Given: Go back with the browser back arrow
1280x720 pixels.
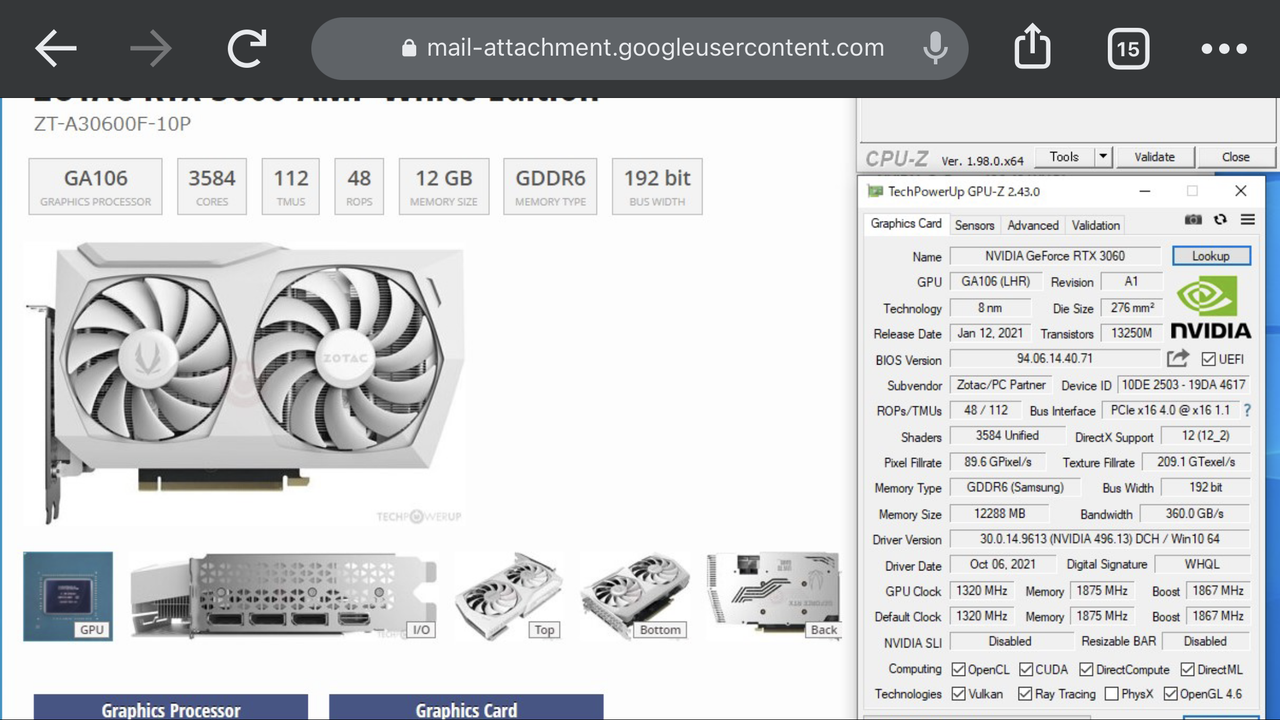Looking at the screenshot, I should coord(56,48).
